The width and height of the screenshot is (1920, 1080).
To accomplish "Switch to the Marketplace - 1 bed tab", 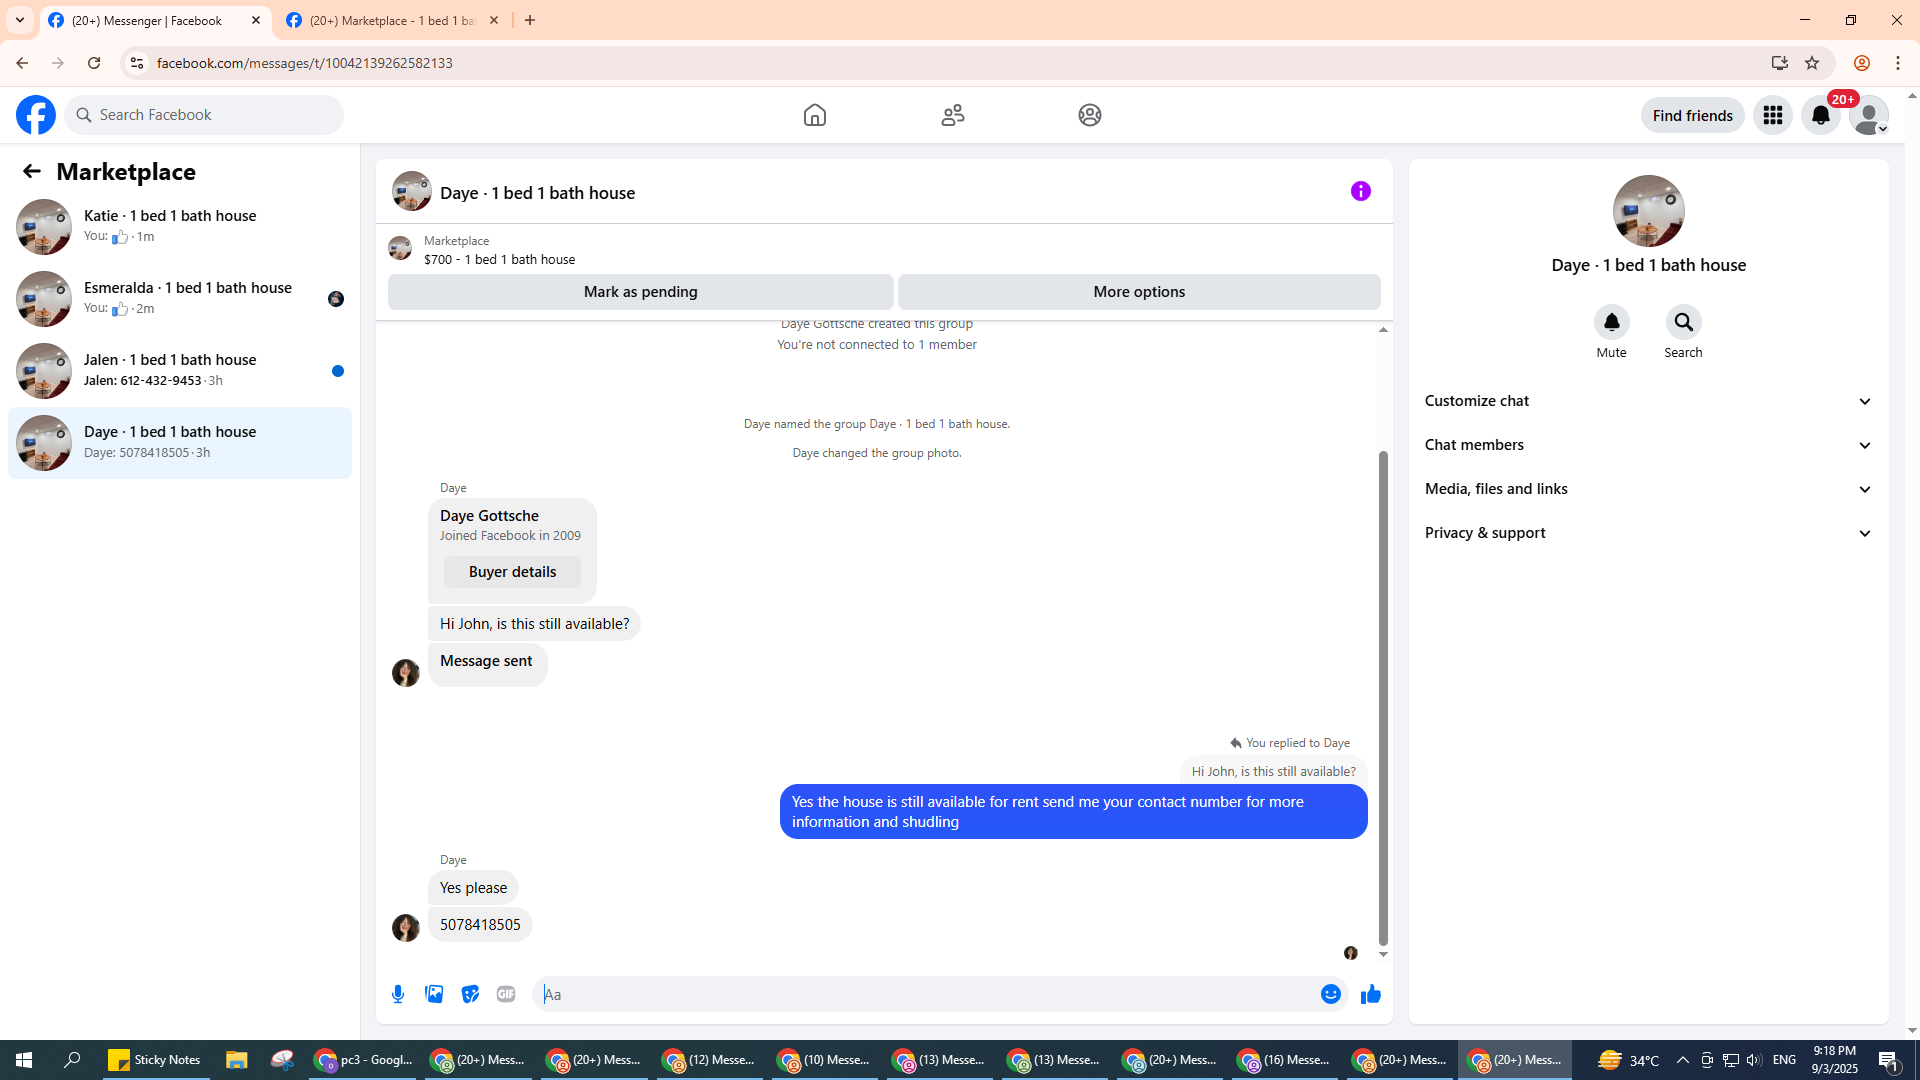I will coord(392,20).
